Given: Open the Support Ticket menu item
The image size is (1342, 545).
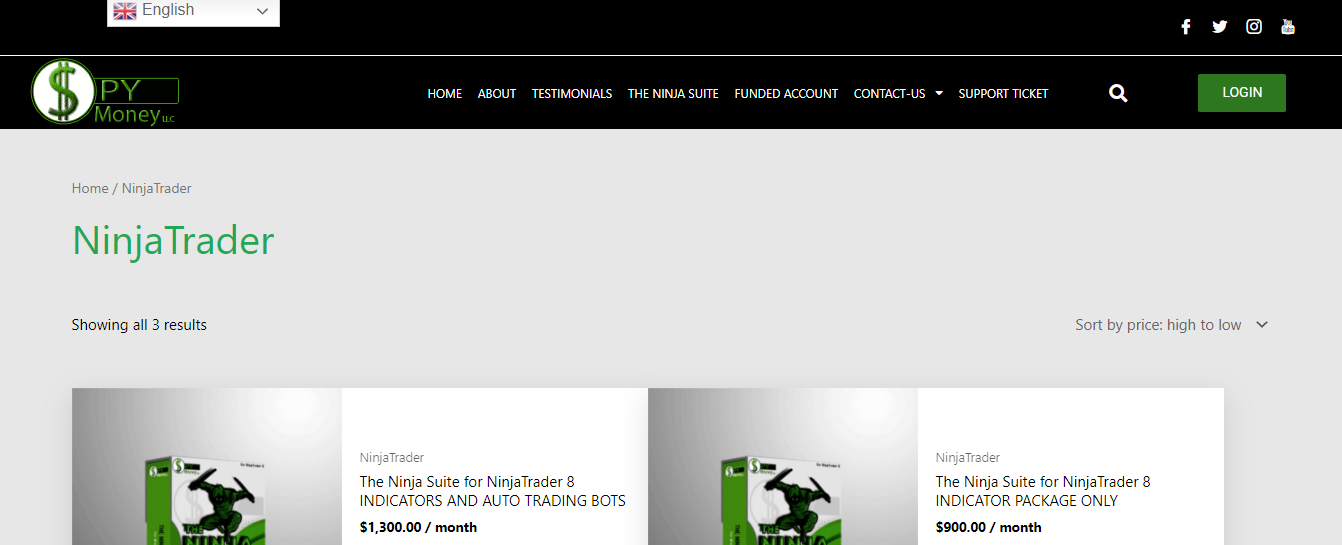Looking at the screenshot, I should click(1003, 93).
